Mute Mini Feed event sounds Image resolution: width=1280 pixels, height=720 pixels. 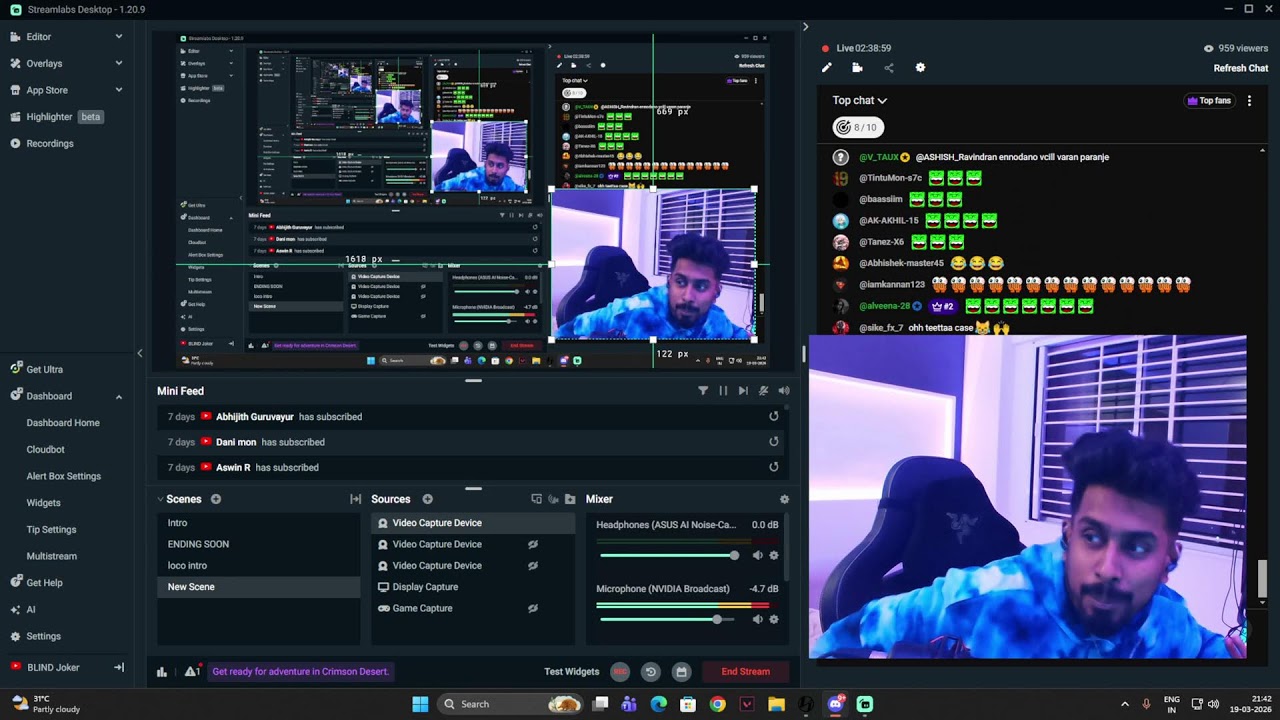(x=763, y=391)
